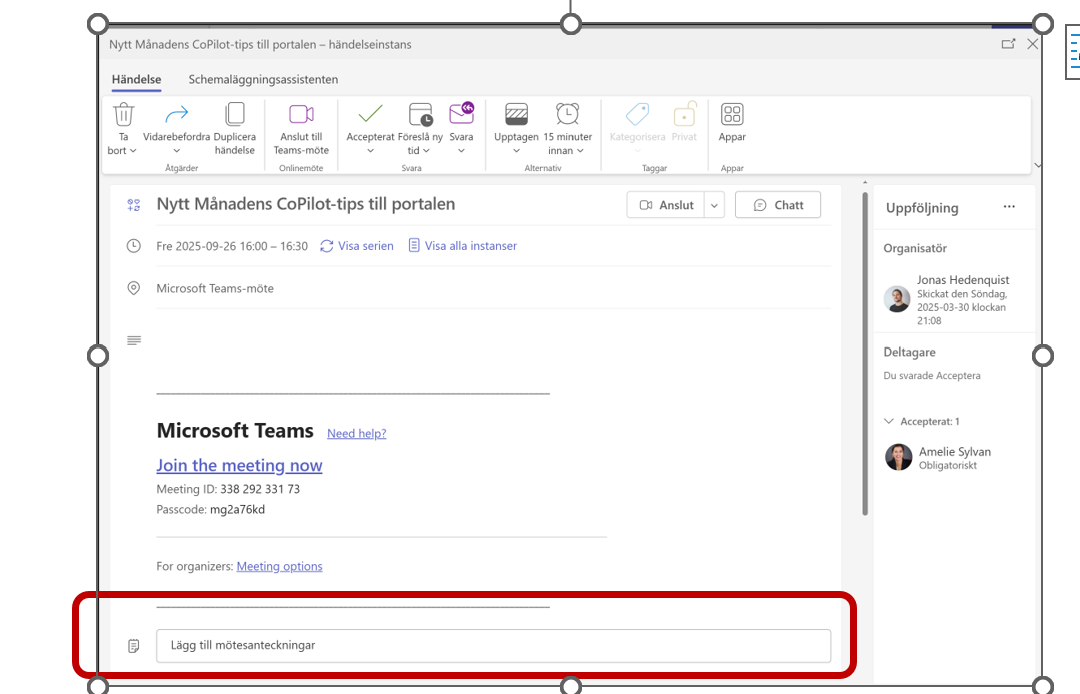Expand the Vidarebefordra dropdown chevron
Image resolution: width=1080 pixels, height=694 pixels.
[x=176, y=151]
